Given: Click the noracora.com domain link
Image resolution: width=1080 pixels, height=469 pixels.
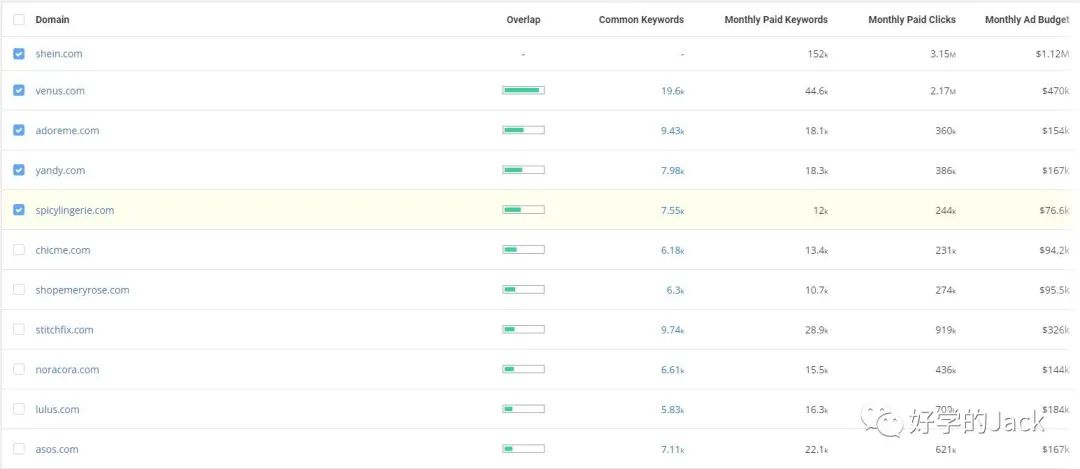Looking at the screenshot, I should (67, 370).
